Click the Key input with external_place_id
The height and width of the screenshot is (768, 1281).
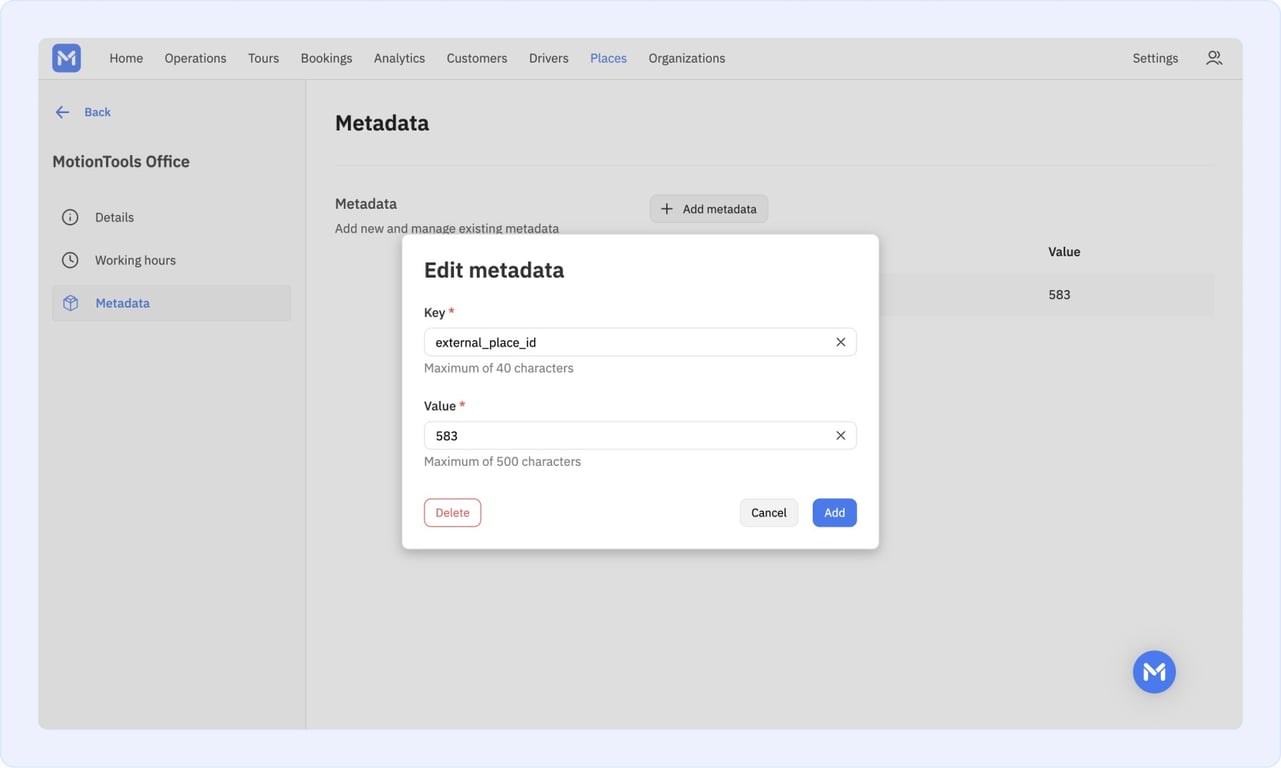click(x=640, y=342)
